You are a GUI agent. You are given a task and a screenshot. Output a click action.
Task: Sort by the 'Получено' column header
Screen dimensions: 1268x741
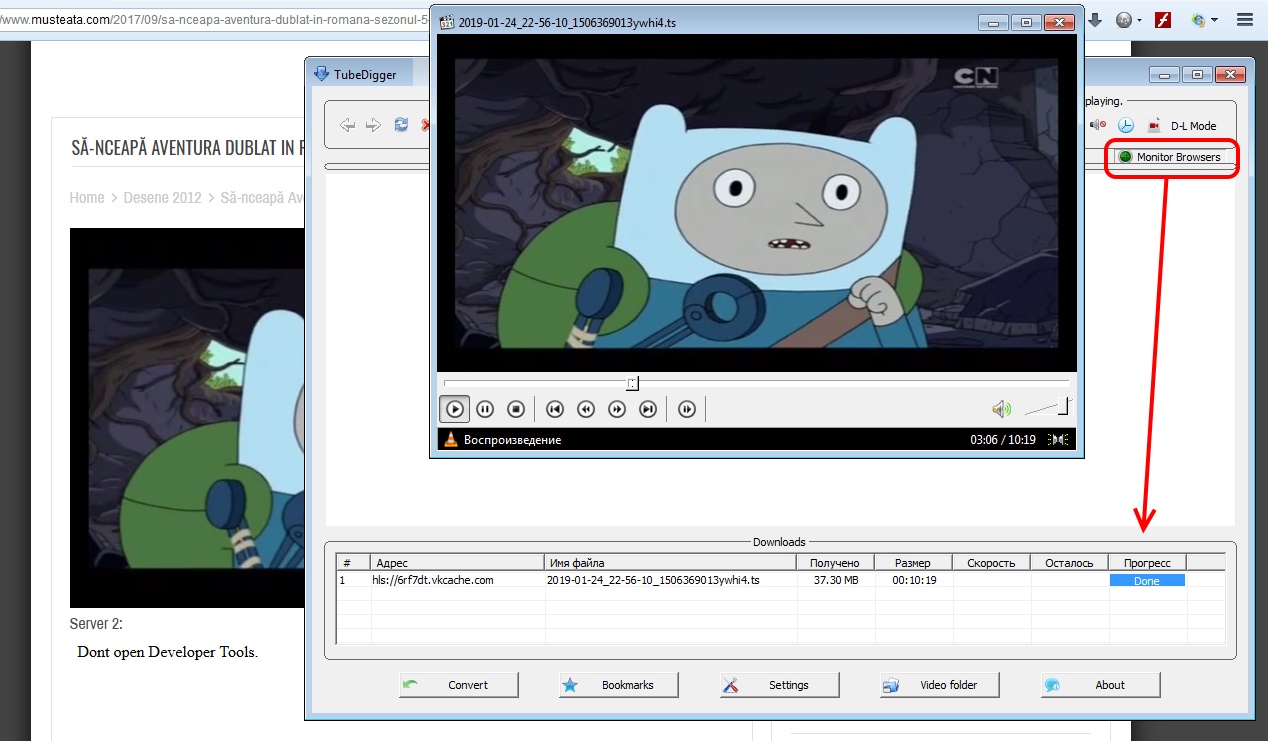click(835, 563)
